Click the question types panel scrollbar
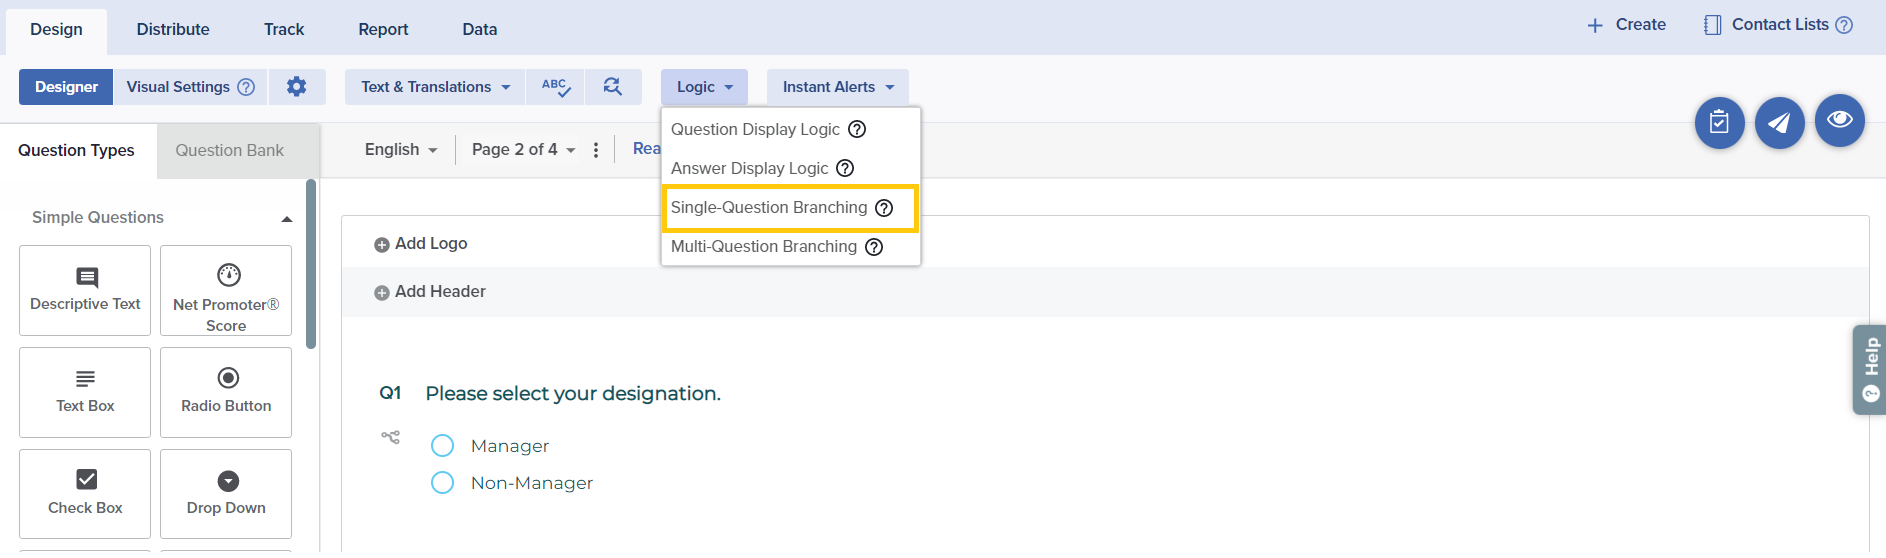This screenshot has width=1886, height=558. tap(311, 264)
